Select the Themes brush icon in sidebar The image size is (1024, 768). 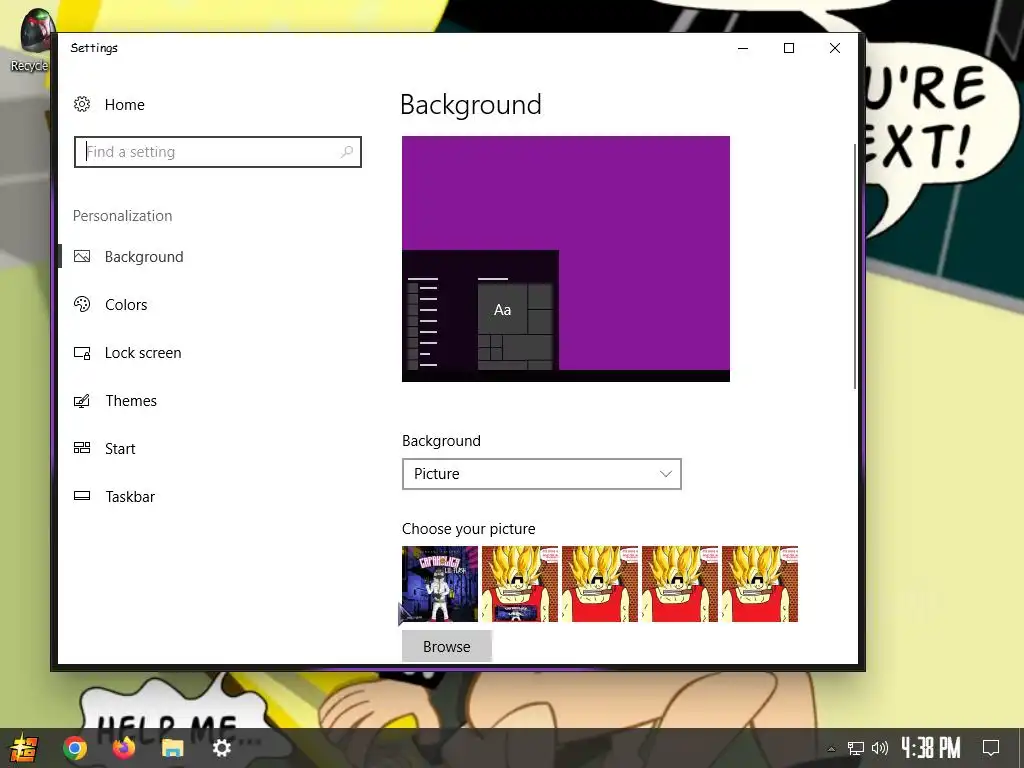pos(82,400)
